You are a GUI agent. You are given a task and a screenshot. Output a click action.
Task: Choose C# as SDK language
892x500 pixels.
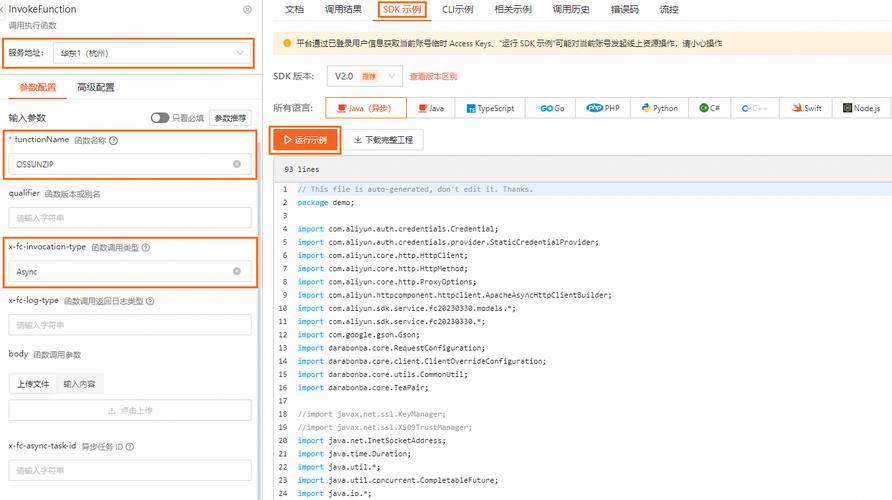(709, 108)
